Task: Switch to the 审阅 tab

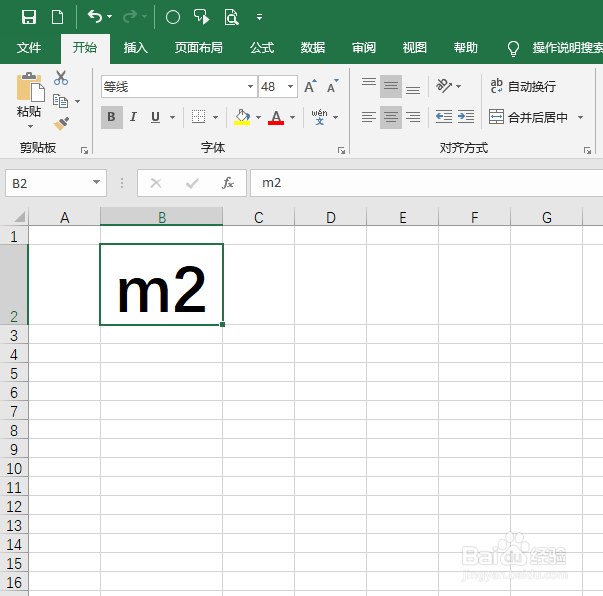Action: pos(363,48)
